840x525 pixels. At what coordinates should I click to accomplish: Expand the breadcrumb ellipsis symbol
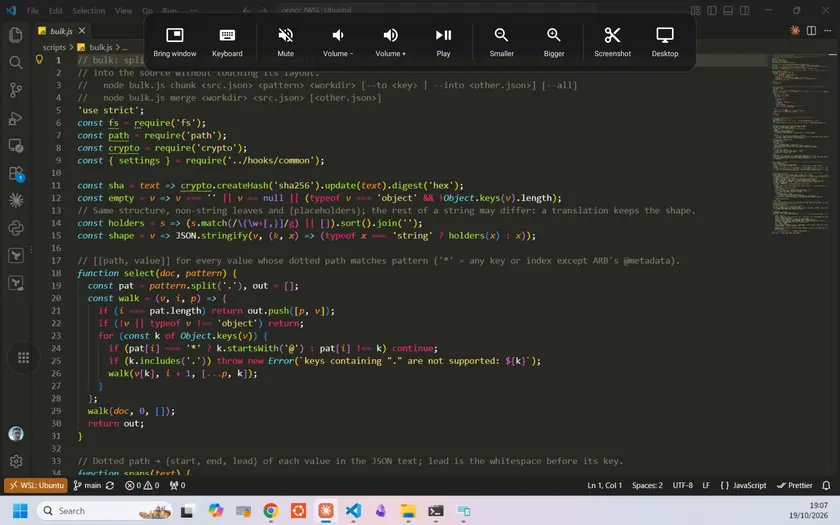pos(125,48)
